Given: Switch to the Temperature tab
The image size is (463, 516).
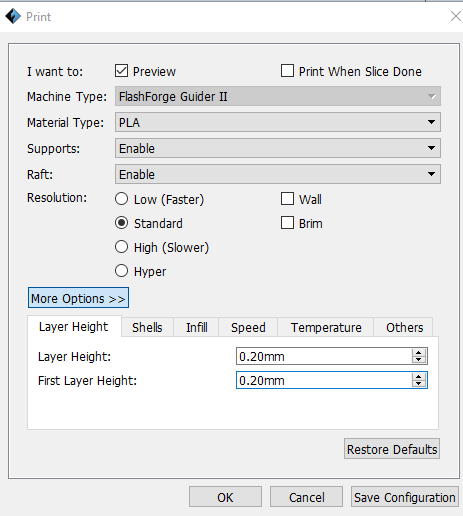Looking at the screenshot, I should [326, 327].
